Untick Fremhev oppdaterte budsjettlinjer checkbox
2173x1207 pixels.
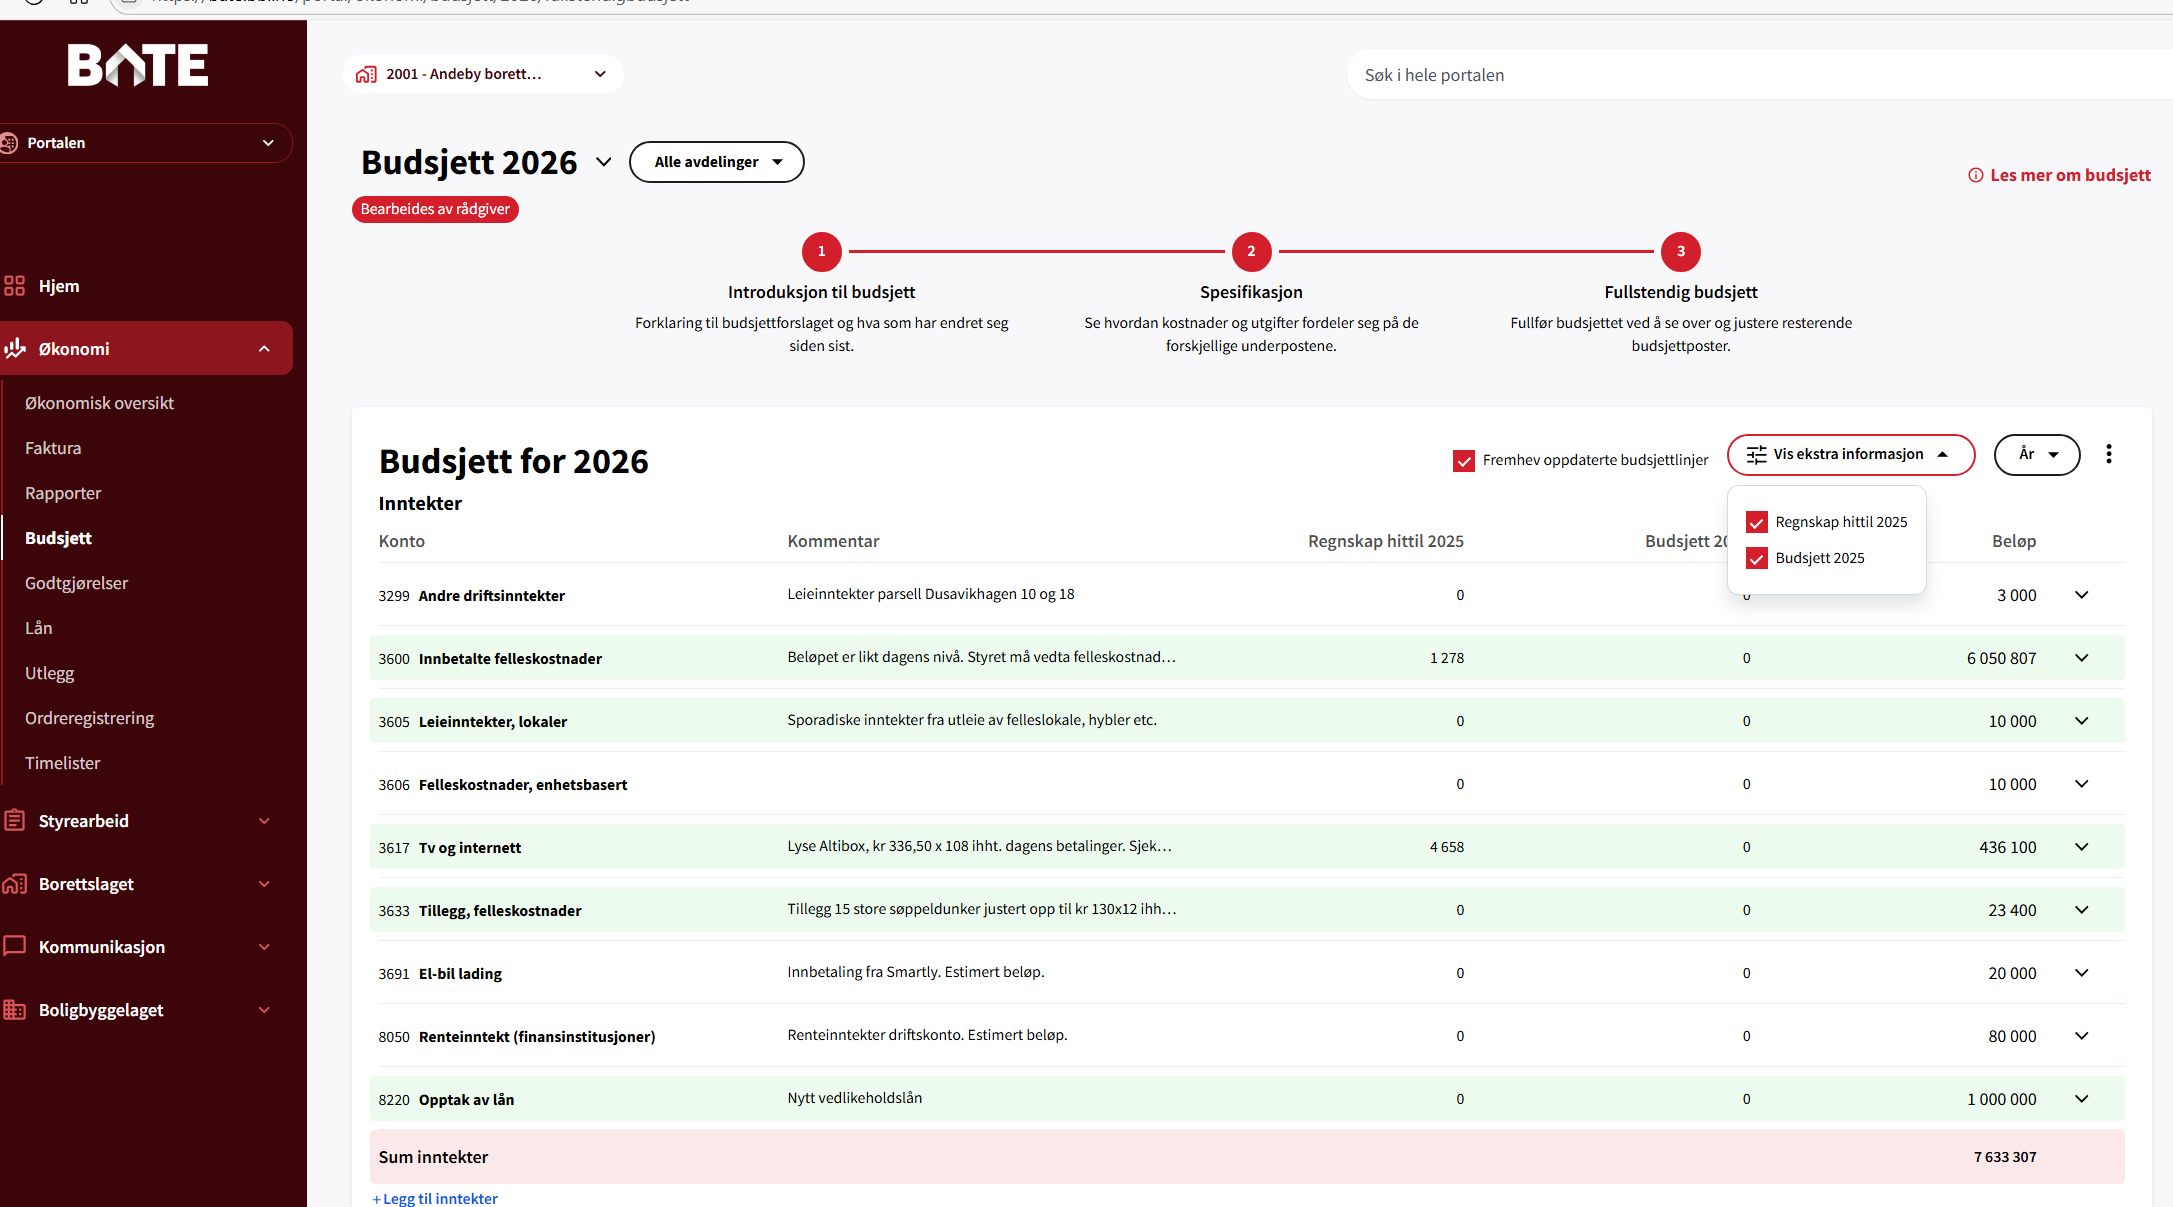tap(1463, 460)
